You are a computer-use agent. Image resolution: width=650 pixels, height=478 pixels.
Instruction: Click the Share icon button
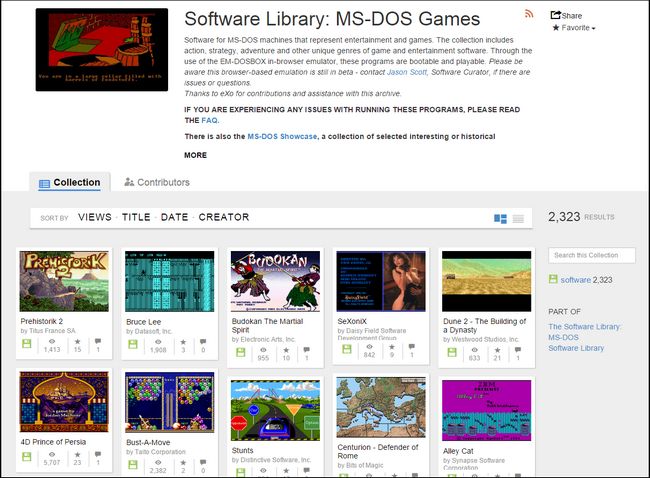566,15
